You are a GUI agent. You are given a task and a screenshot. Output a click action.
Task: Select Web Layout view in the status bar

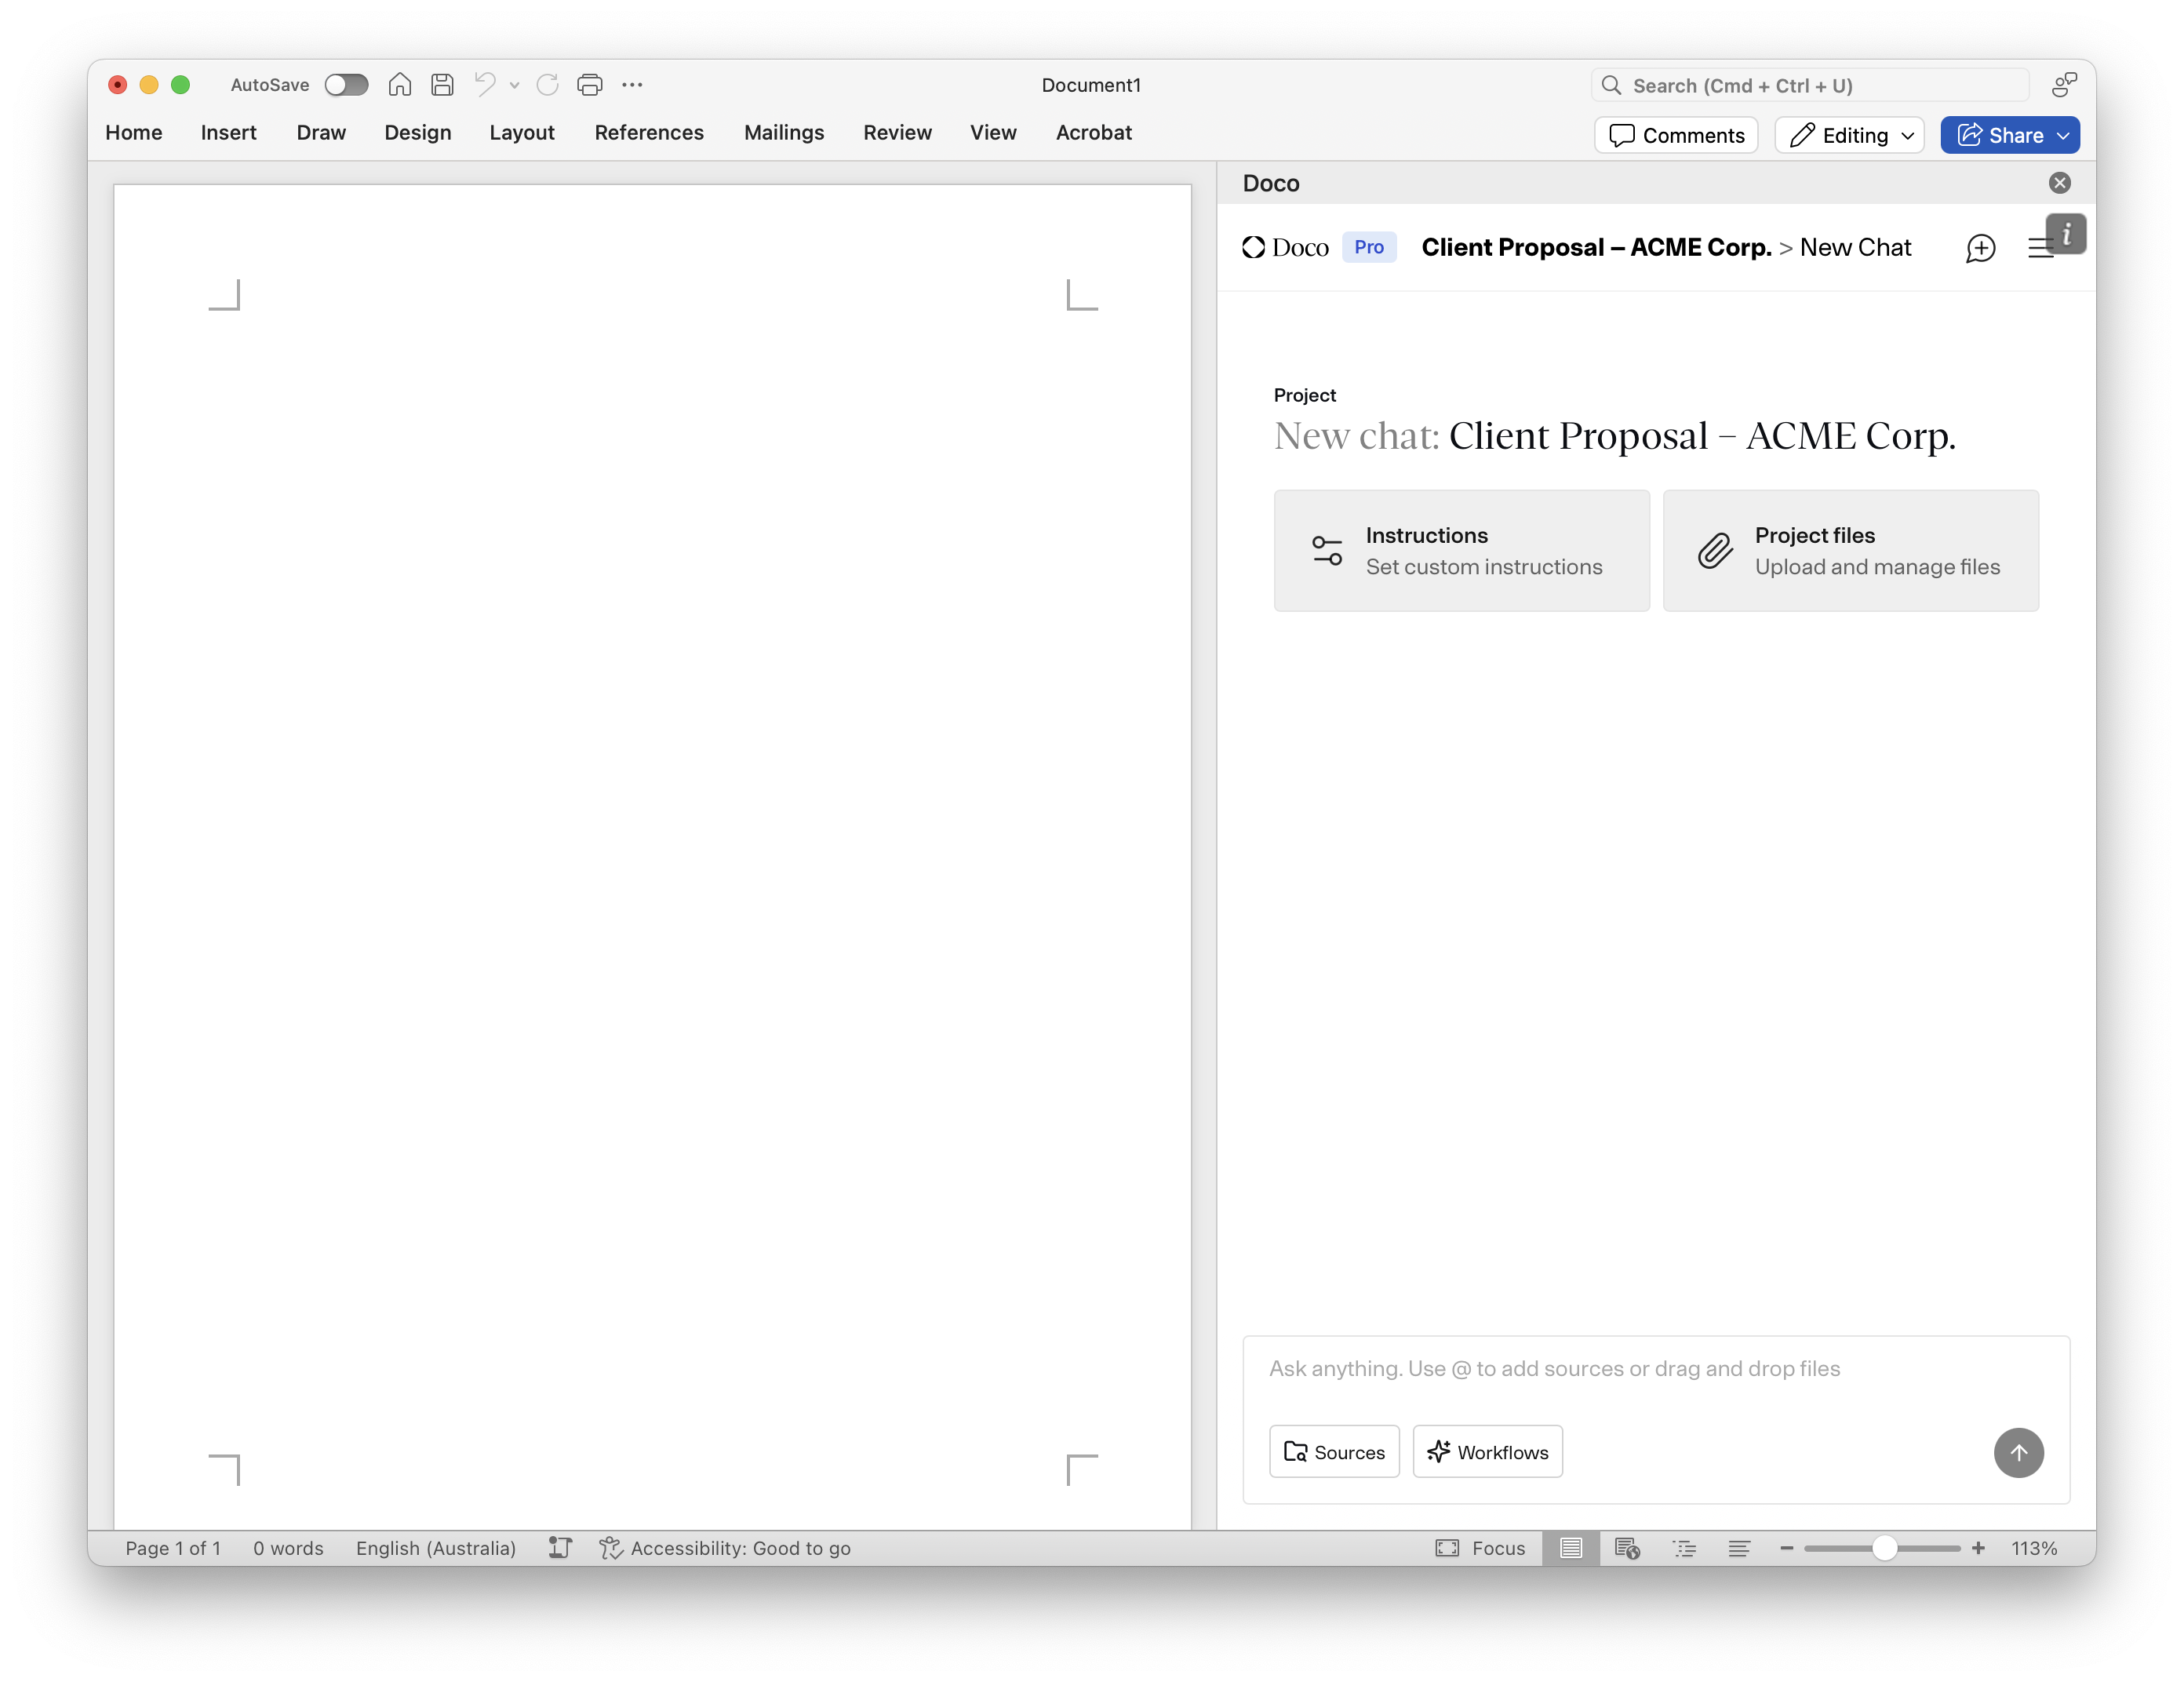click(1628, 1547)
